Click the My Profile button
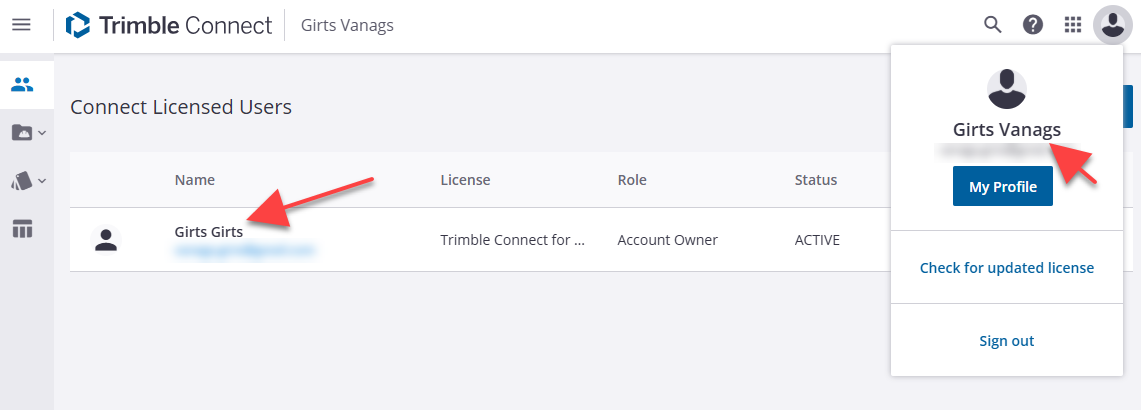 [1002, 187]
